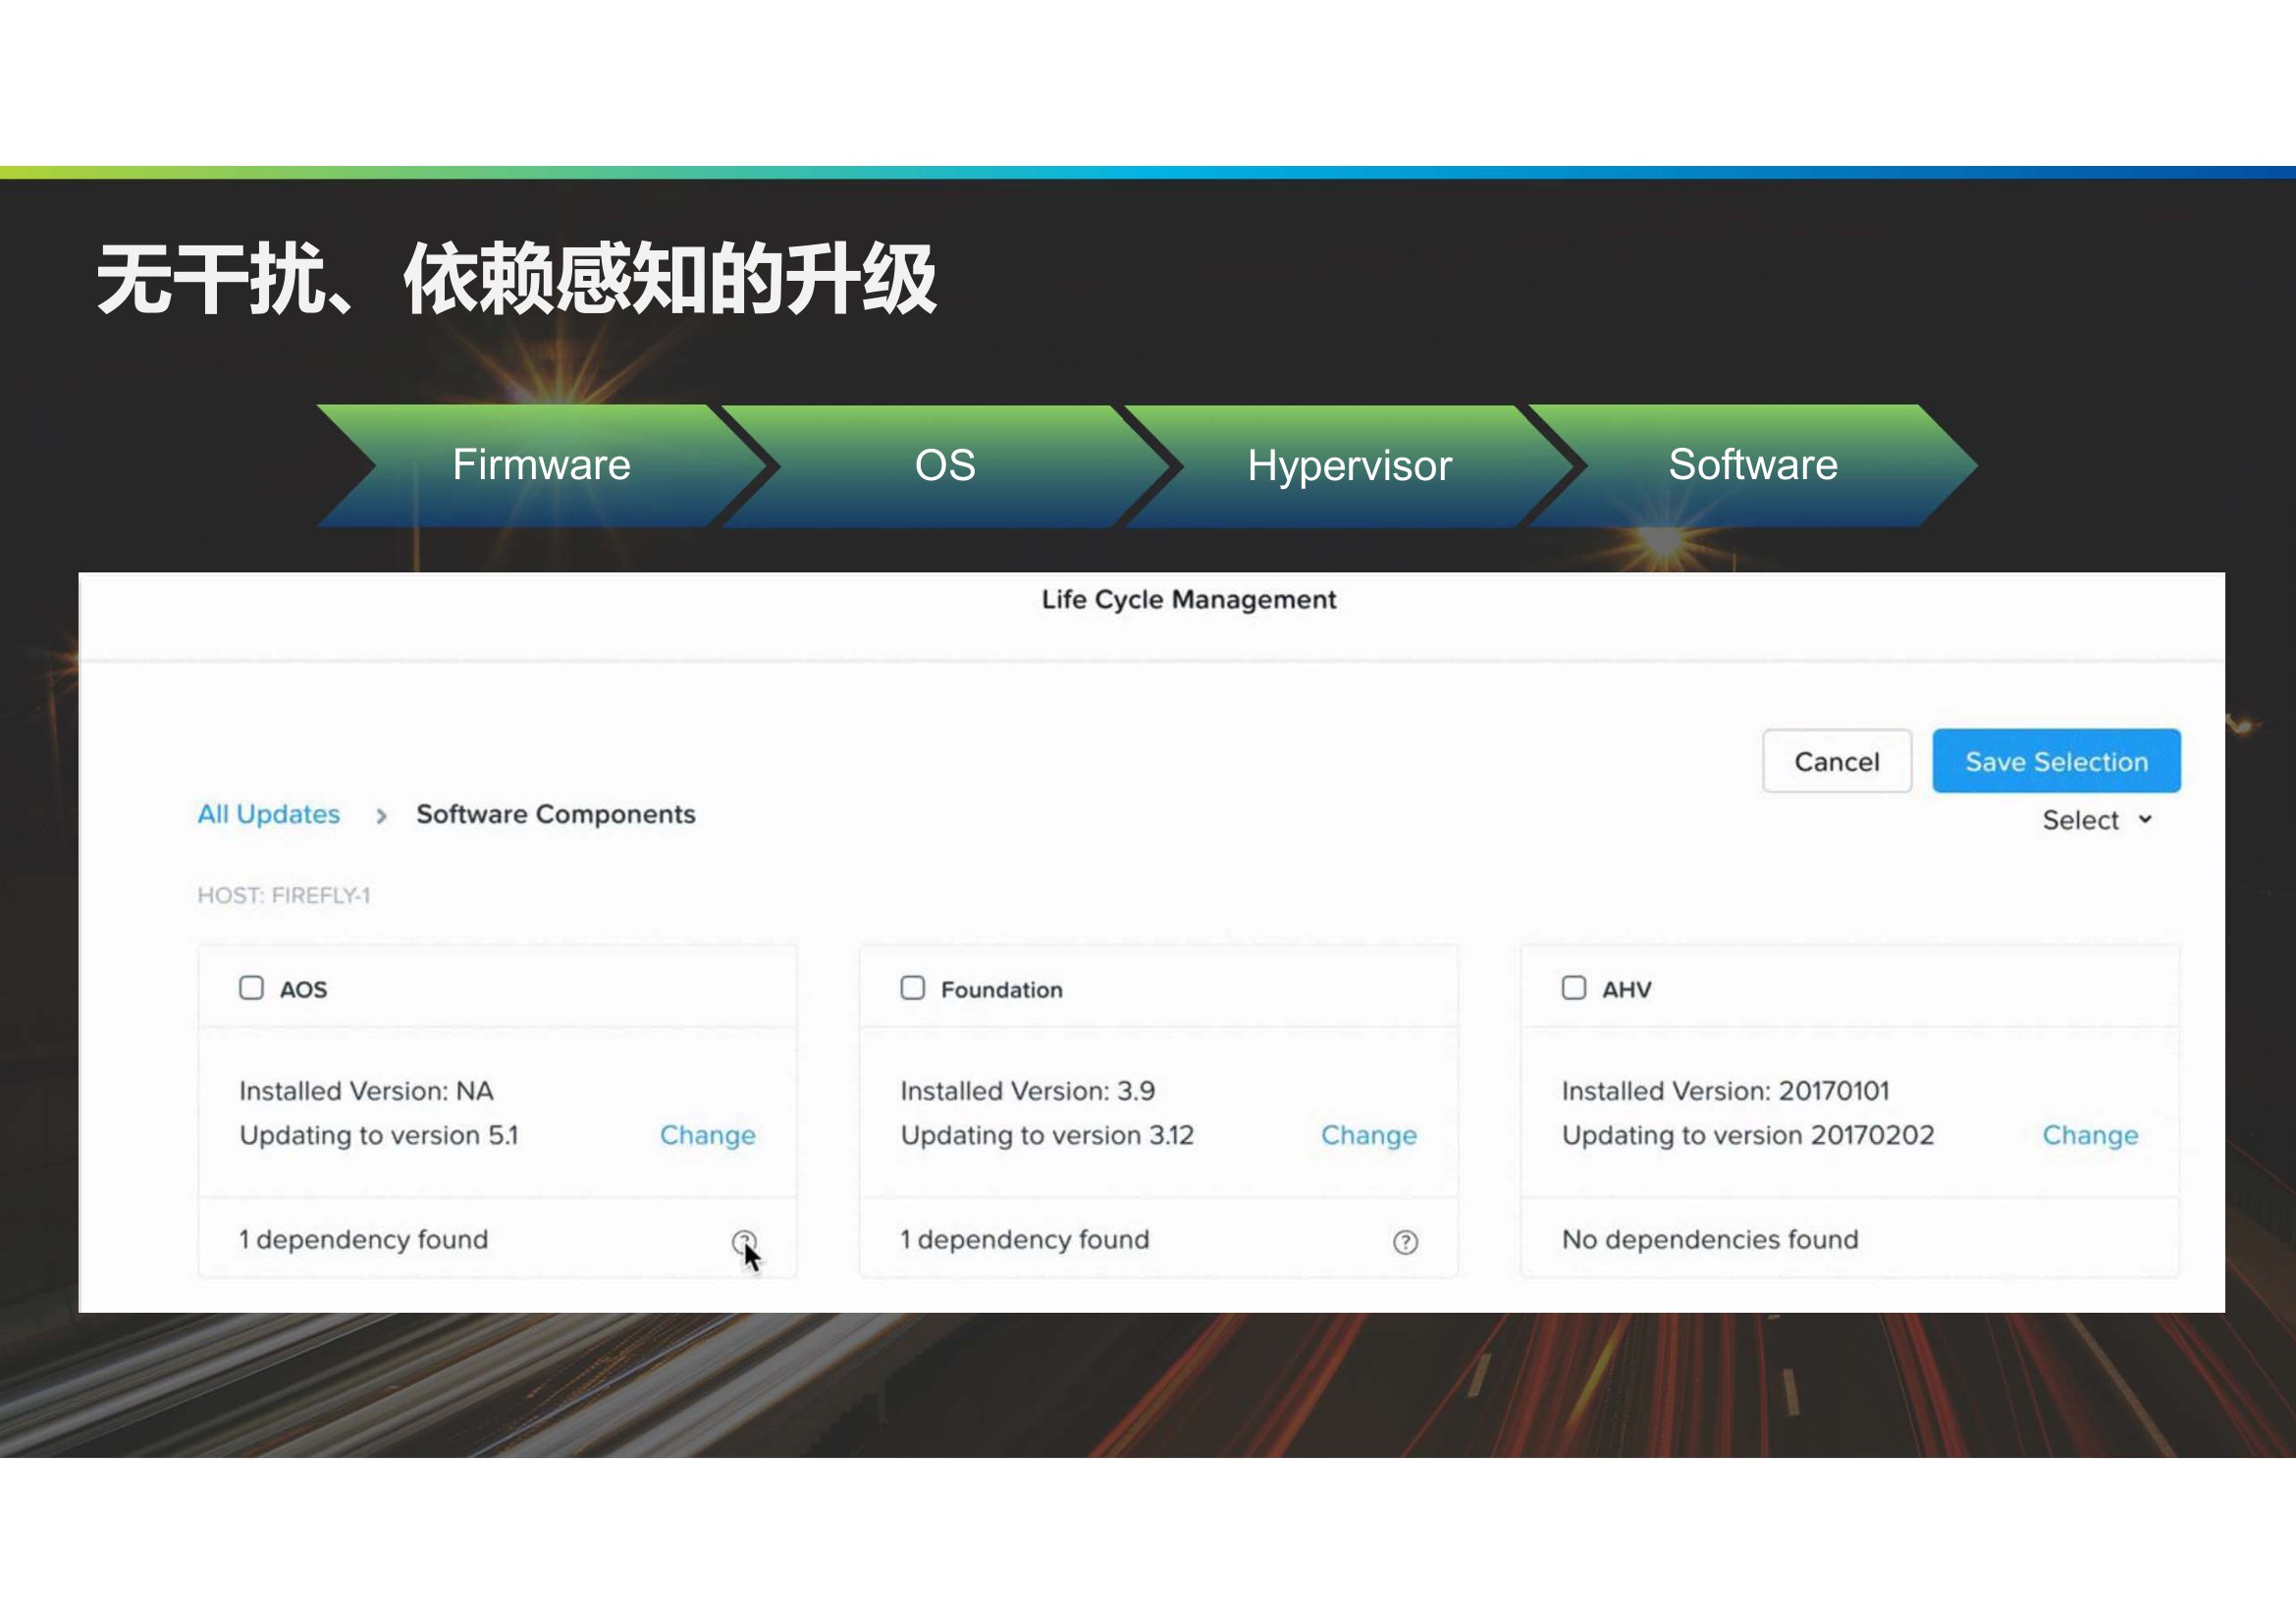Click the slide title 无干扰、依赖感知的升级
Image resolution: width=2296 pixels, height=1624 pixels.
tap(517, 279)
